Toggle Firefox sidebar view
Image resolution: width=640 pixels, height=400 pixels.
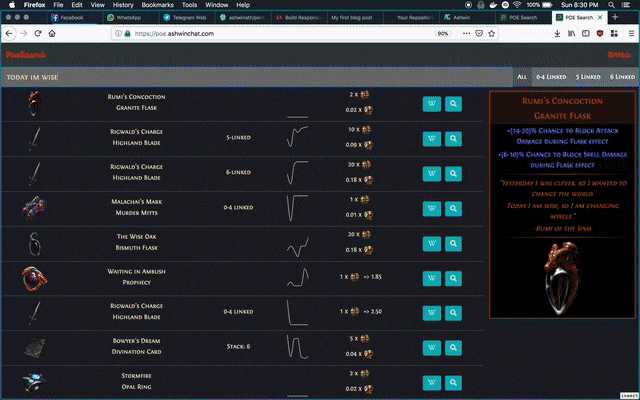tap(586, 33)
